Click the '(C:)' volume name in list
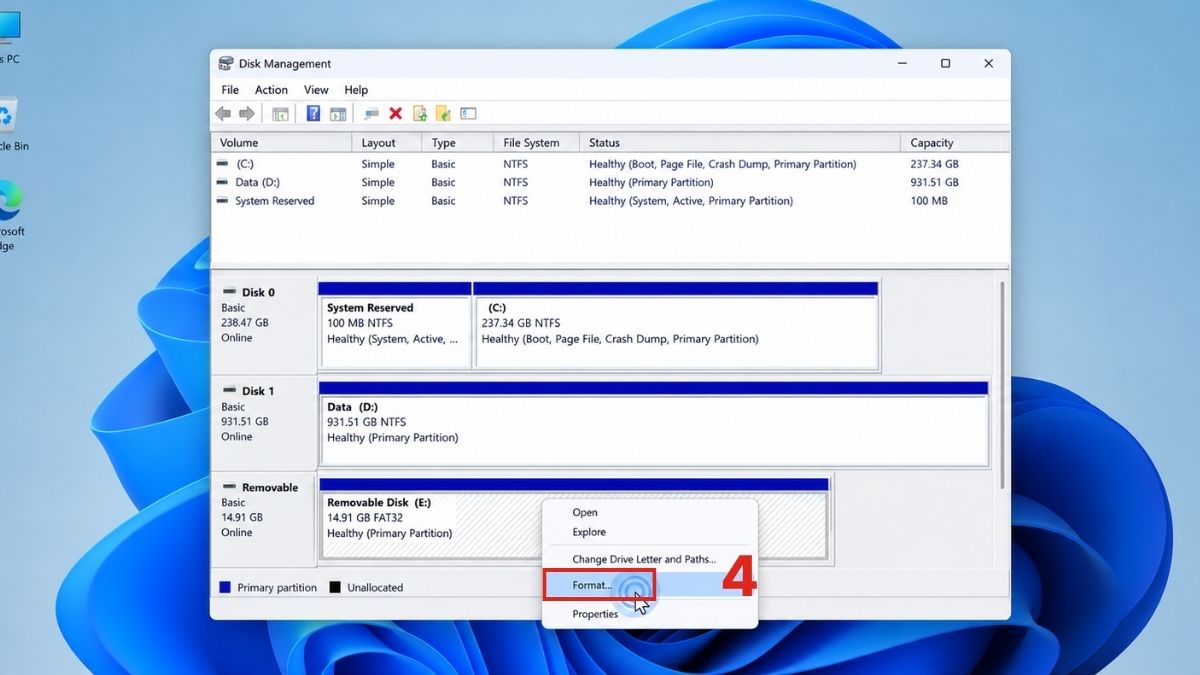Screen dimensions: 1200x675 pyautogui.click(x=245, y=164)
